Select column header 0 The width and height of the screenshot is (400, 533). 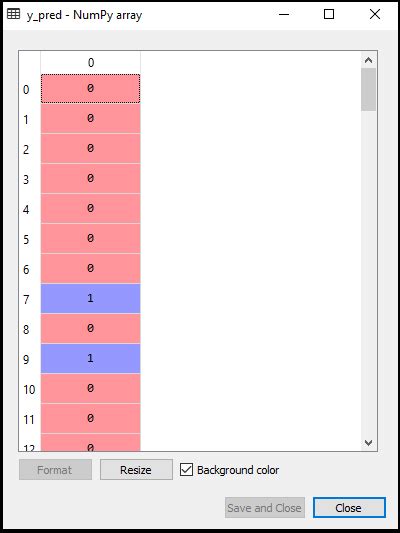click(x=90, y=63)
